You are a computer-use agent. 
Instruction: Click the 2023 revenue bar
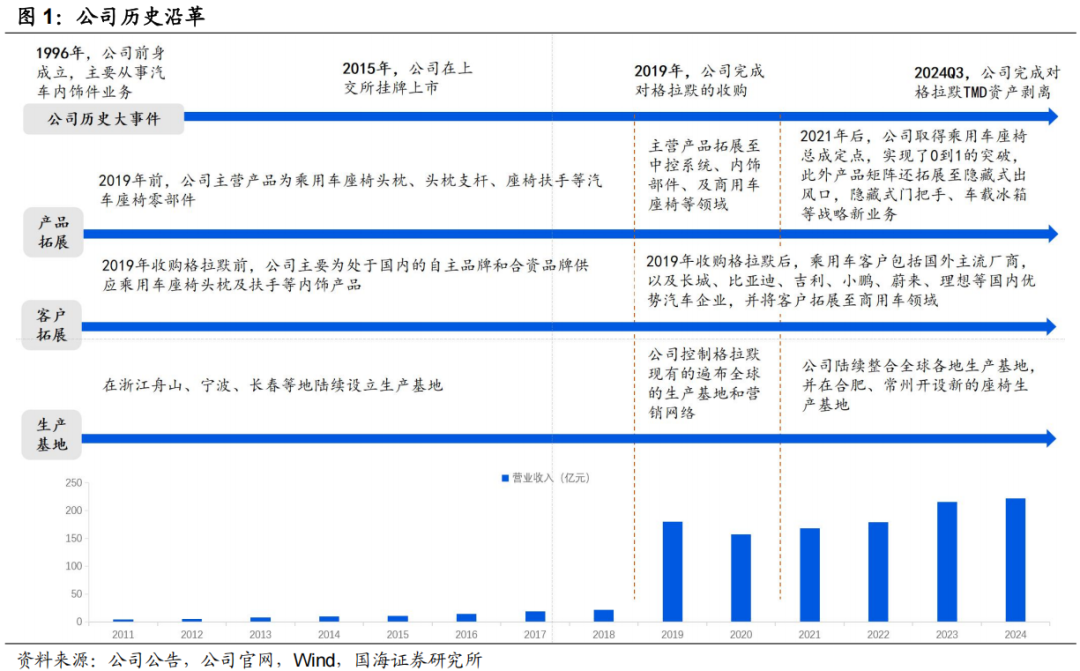(947, 562)
